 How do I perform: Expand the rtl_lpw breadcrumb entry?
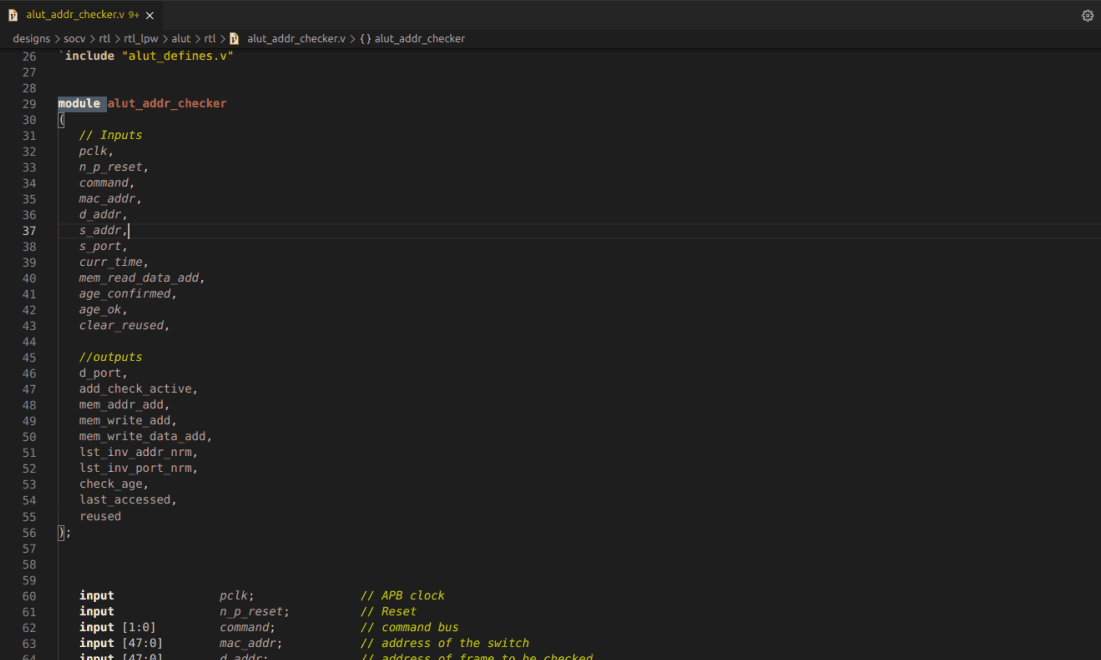[141, 38]
